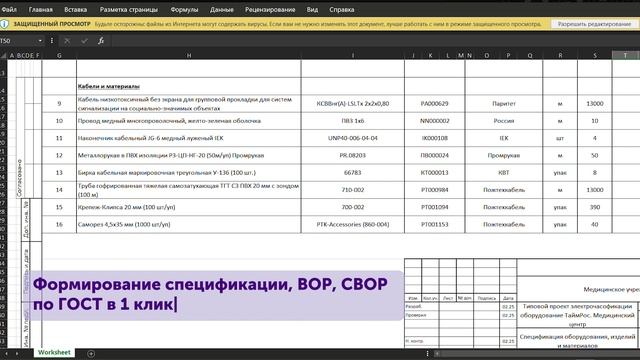Click the Select All corner triangle
This screenshot has height=360, width=640.
pyautogui.click(x=4, y=55)
